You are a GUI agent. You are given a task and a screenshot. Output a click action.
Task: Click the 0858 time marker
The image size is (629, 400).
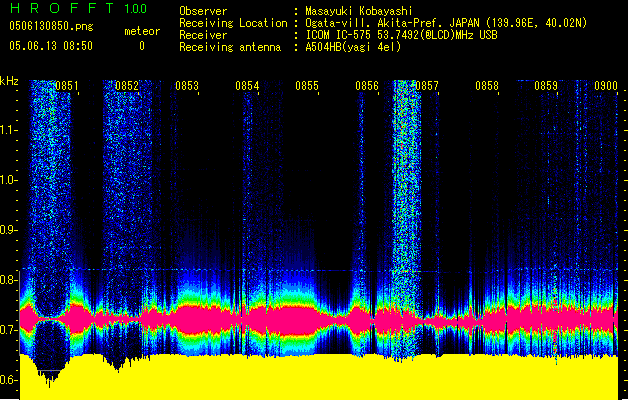click(x=487, y=86)
